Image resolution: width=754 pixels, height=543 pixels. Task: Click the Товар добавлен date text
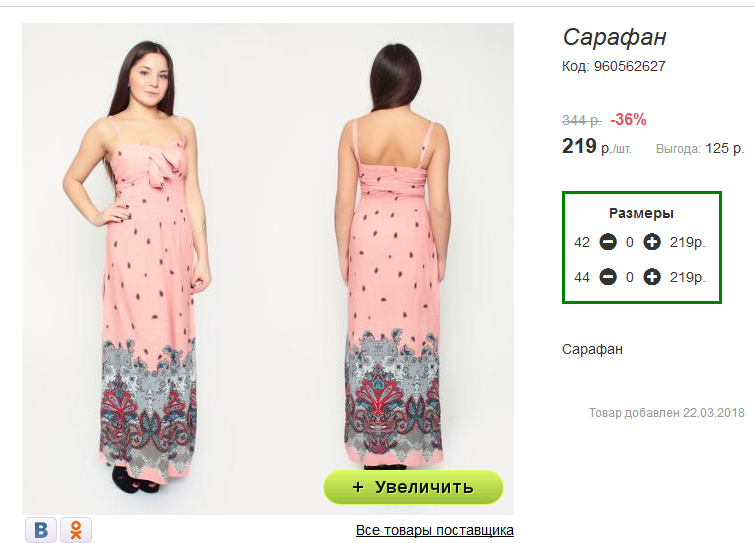click(666, 412)
